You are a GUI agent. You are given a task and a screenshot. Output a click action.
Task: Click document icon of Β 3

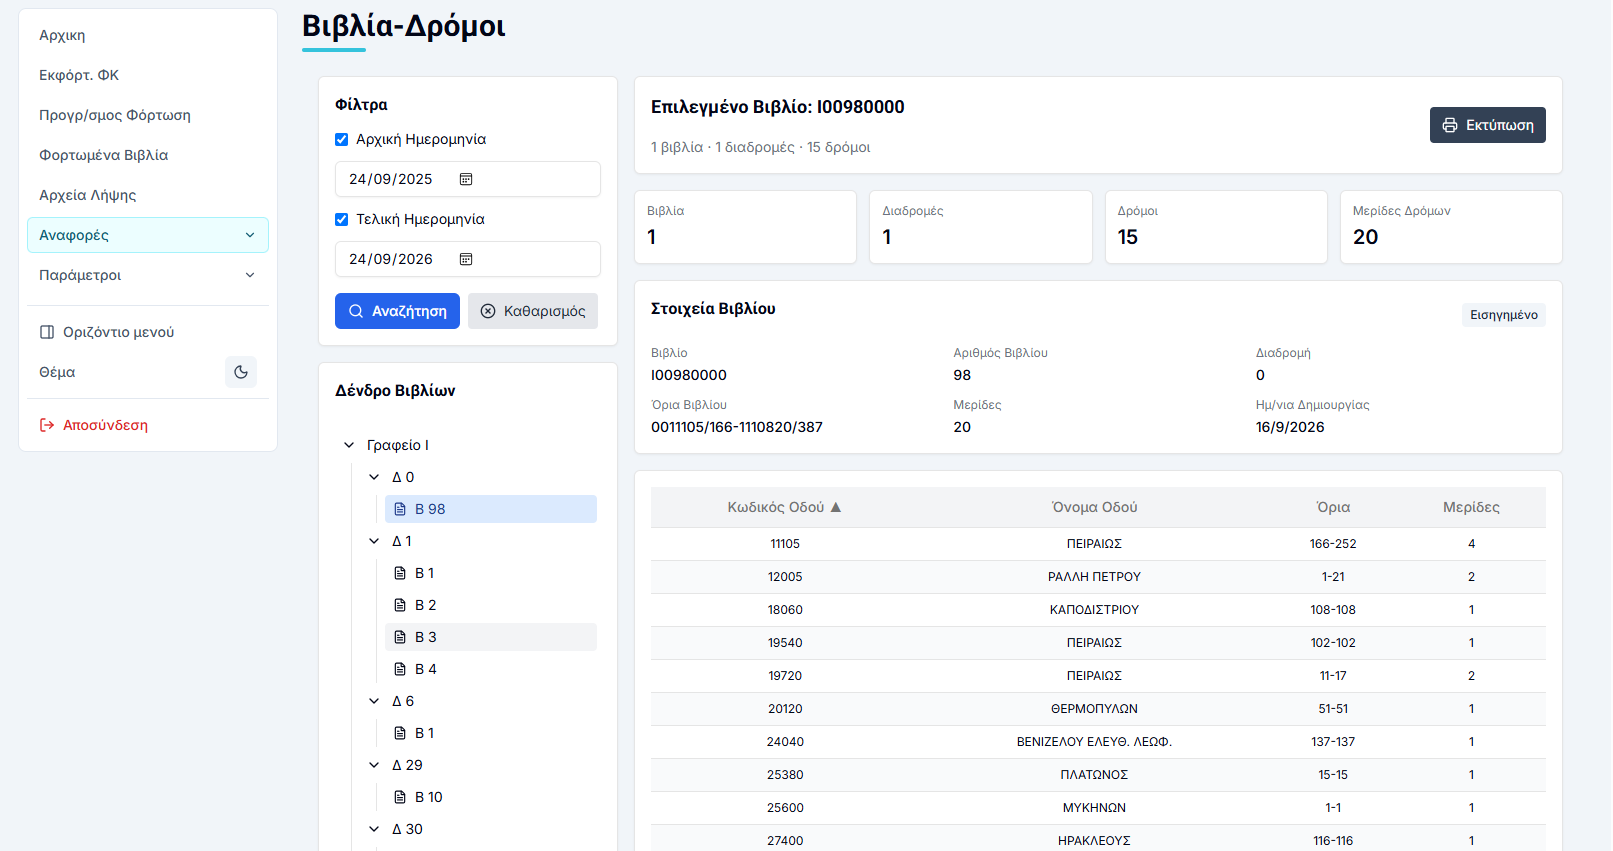tap(400, 637)
